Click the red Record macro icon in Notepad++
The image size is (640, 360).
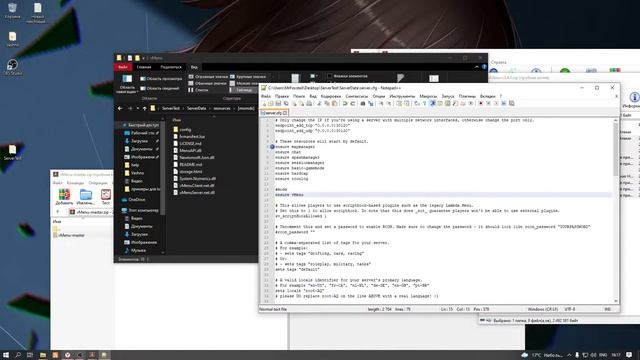[x=480, y=104]
